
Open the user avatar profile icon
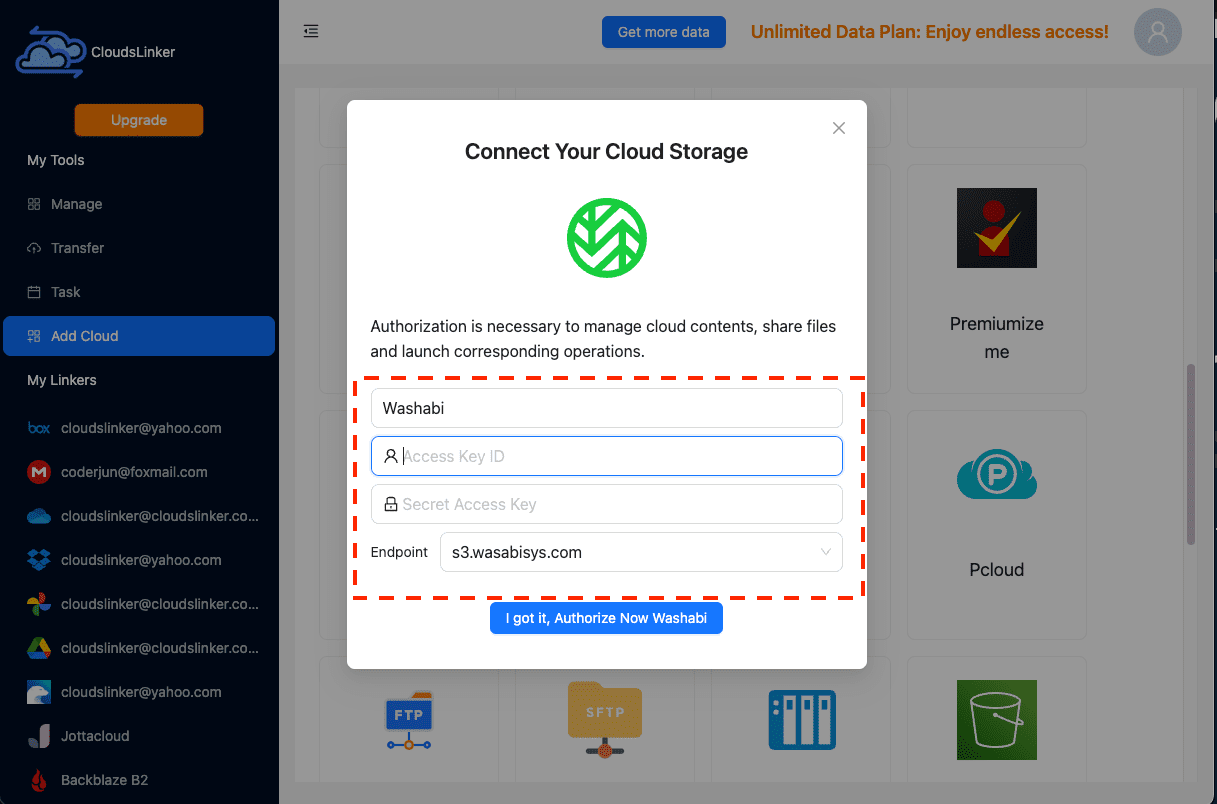[x=1158, y=32]
